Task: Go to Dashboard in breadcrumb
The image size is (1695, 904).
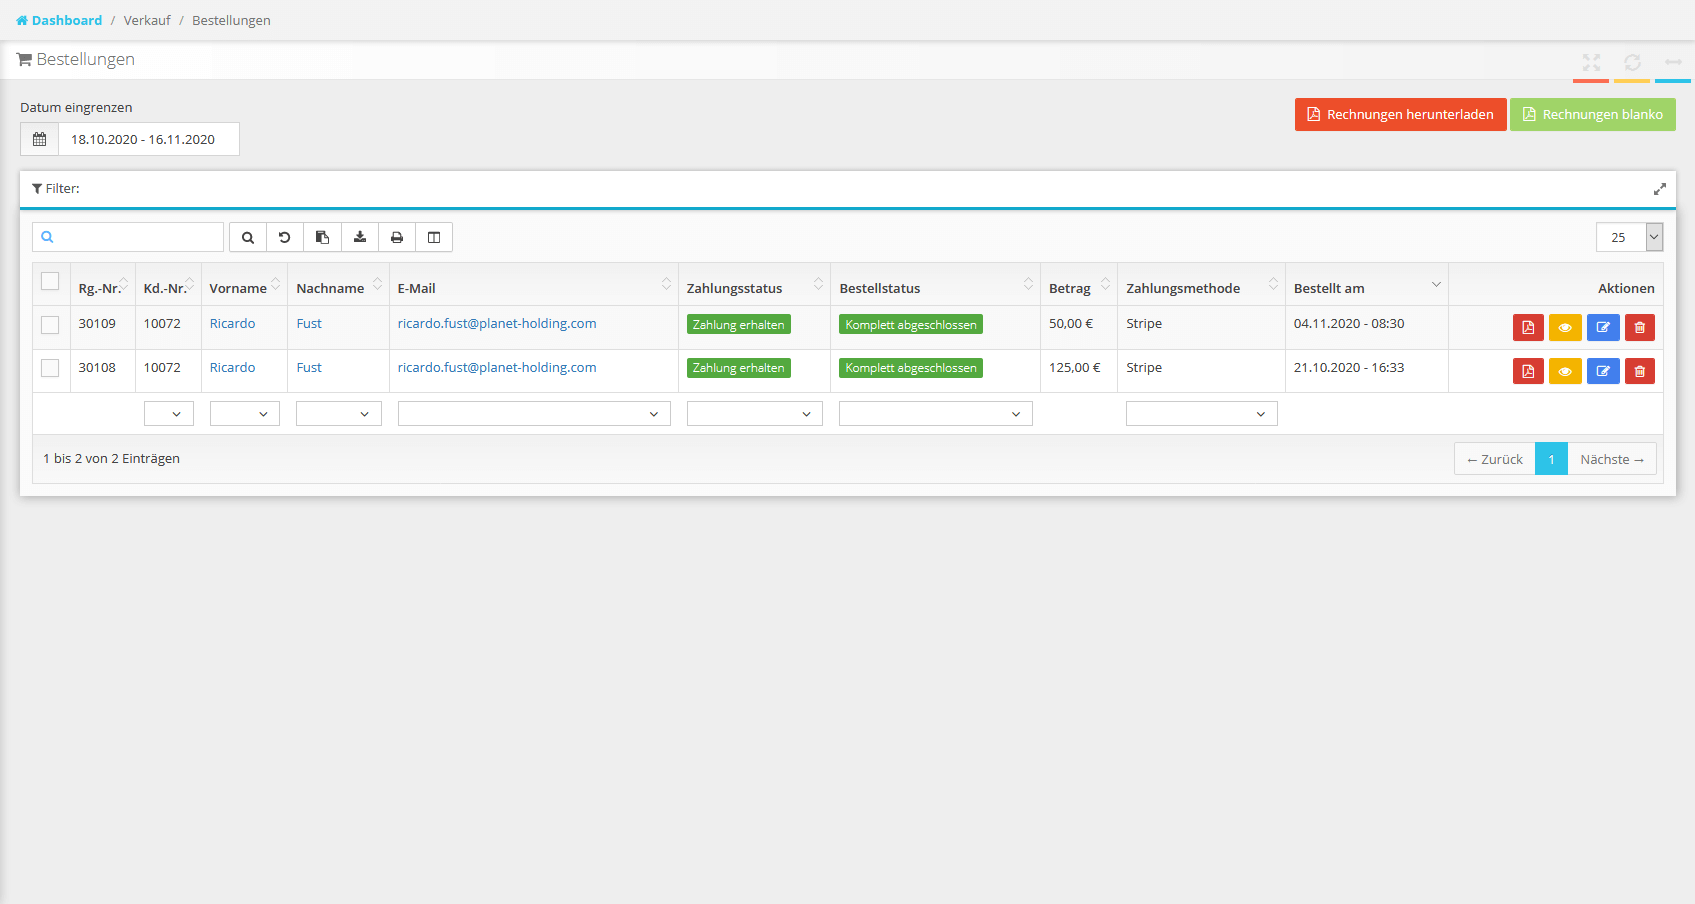Action: click(66, 20)
